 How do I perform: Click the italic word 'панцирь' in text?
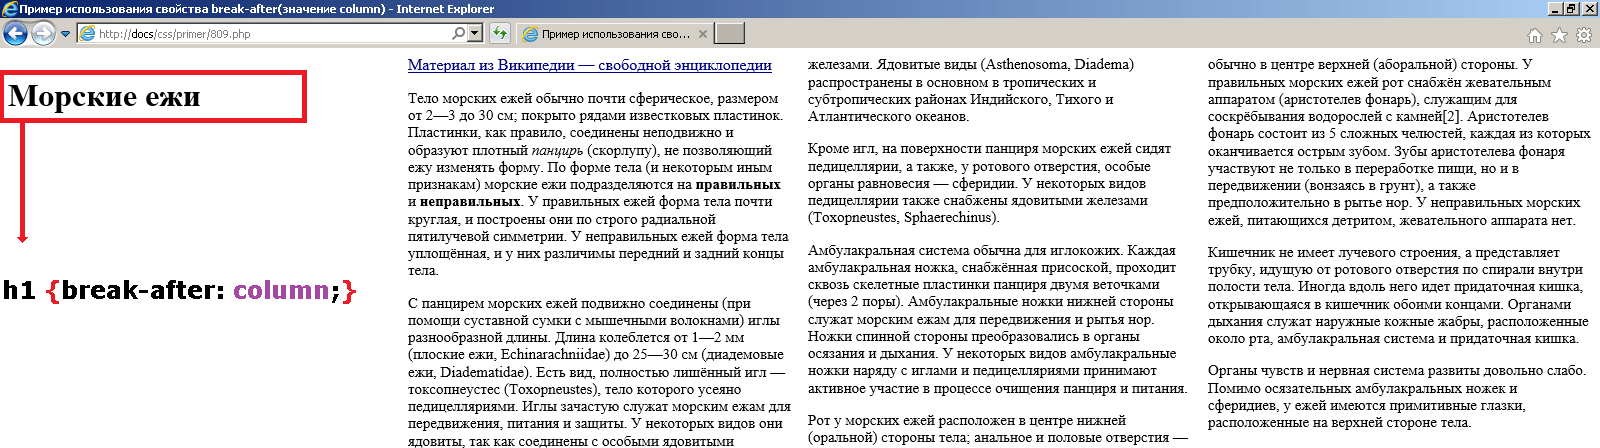[557, 150]
